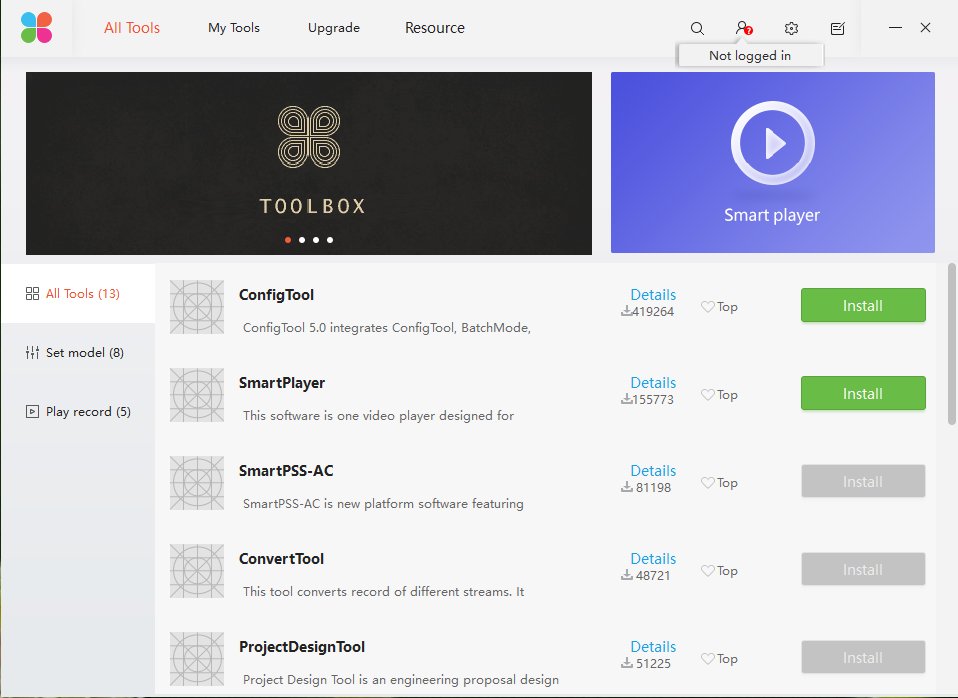This screenshot has height=698, width=958.
Task: Click the user account login icon
Action: (x=743, y=28)
